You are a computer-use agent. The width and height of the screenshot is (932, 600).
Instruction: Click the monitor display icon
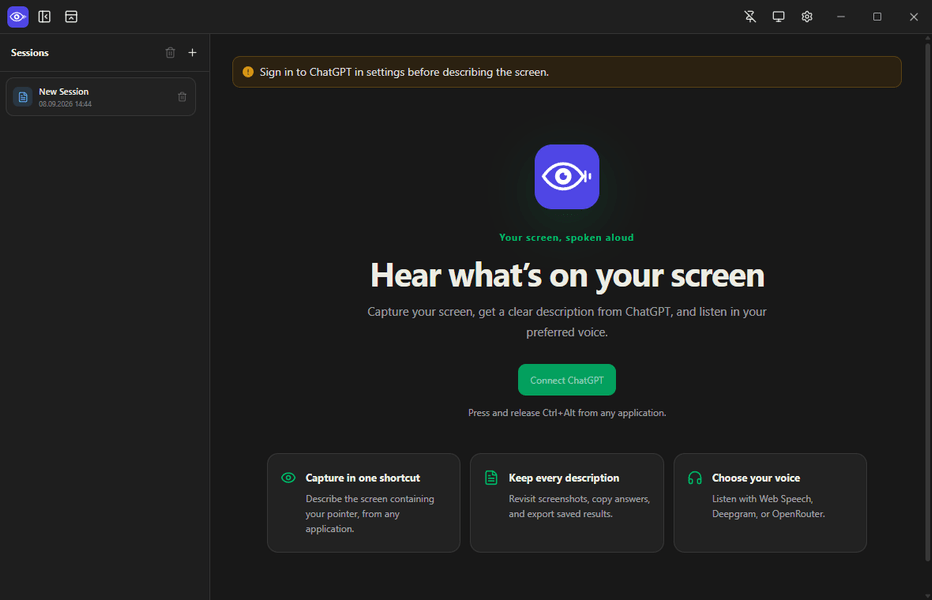pyautogui.click(x=779, y=17)
